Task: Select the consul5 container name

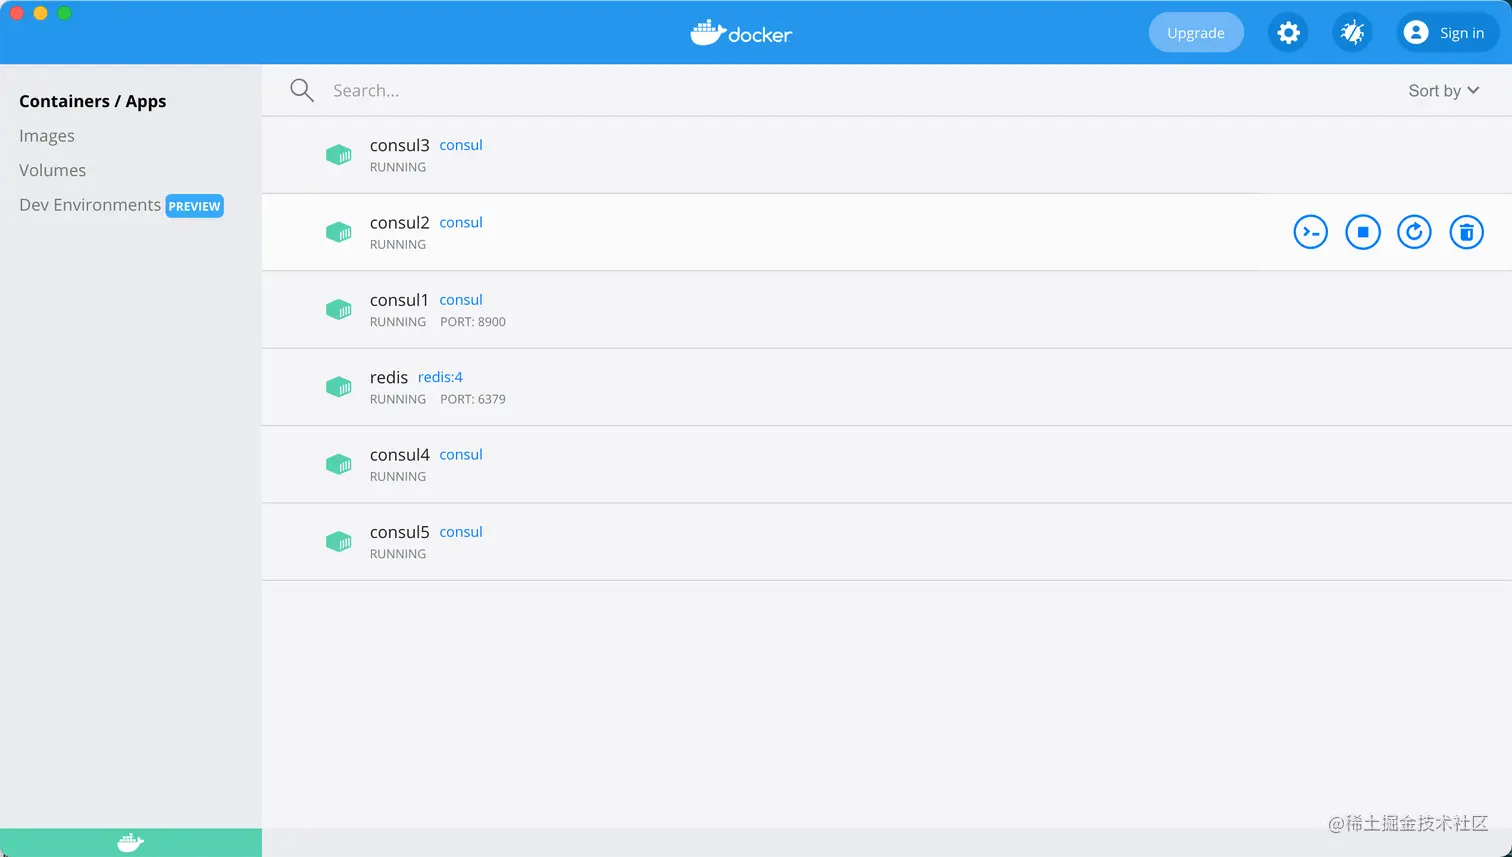Action: coord(399,532)
